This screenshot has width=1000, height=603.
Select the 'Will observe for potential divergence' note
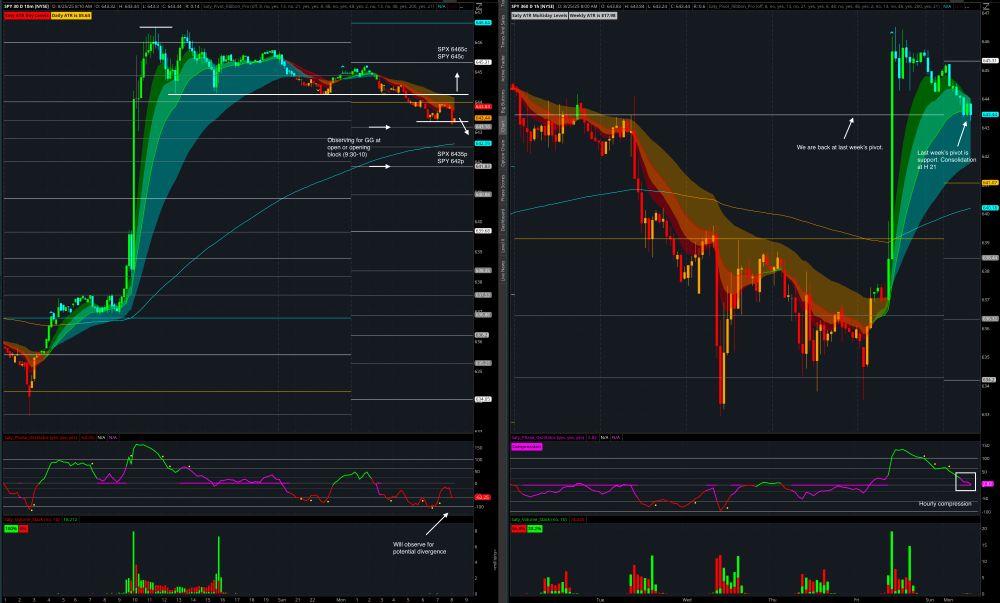pos(419,548)
